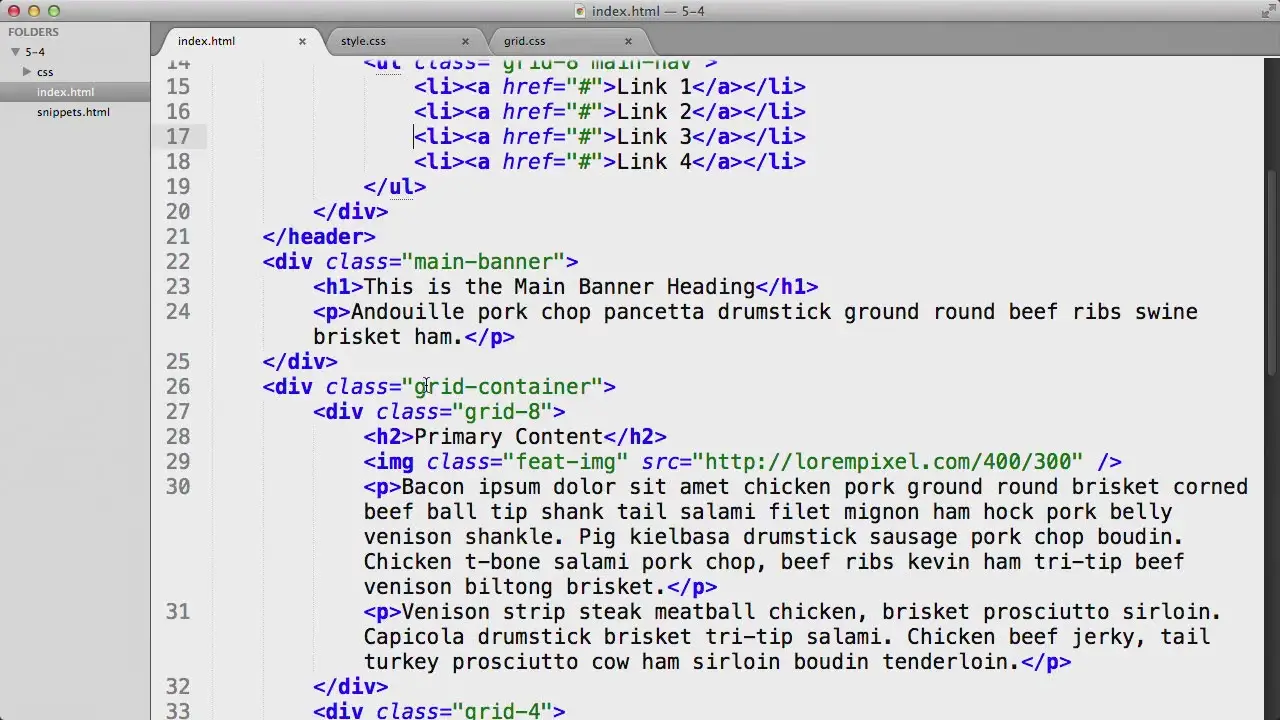Click line number 19 in the gutter
Image resolution: width=1280 pixels, height=720 pixels.
[x=178, y=187]
